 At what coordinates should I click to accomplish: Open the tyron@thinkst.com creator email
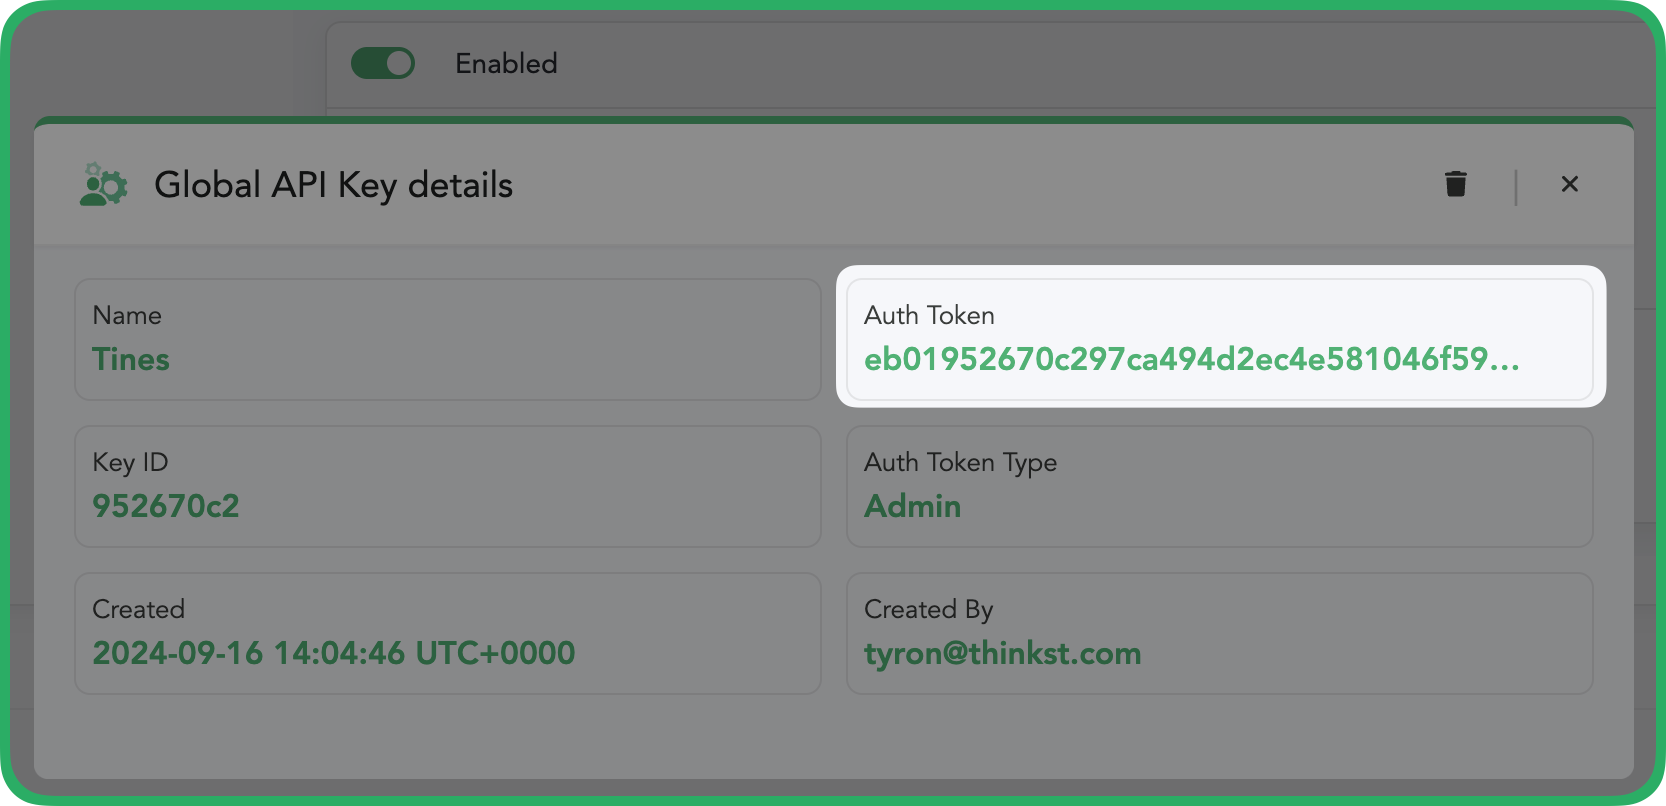click(1003, 654)
